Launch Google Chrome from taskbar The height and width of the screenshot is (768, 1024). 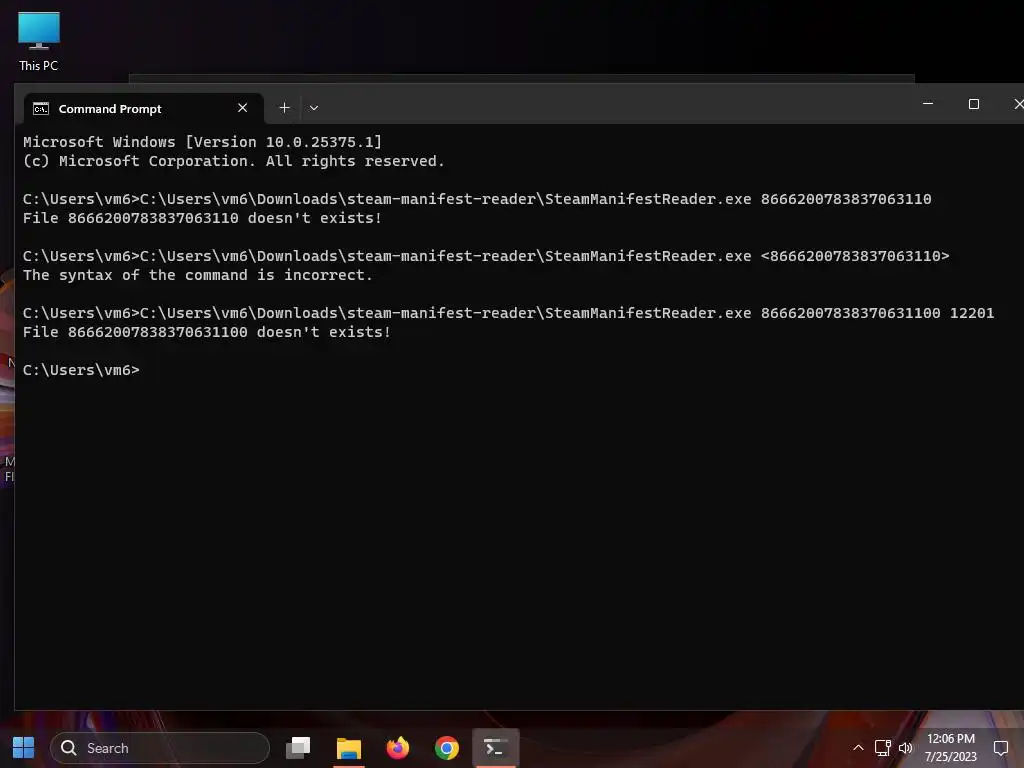point(447,748)
